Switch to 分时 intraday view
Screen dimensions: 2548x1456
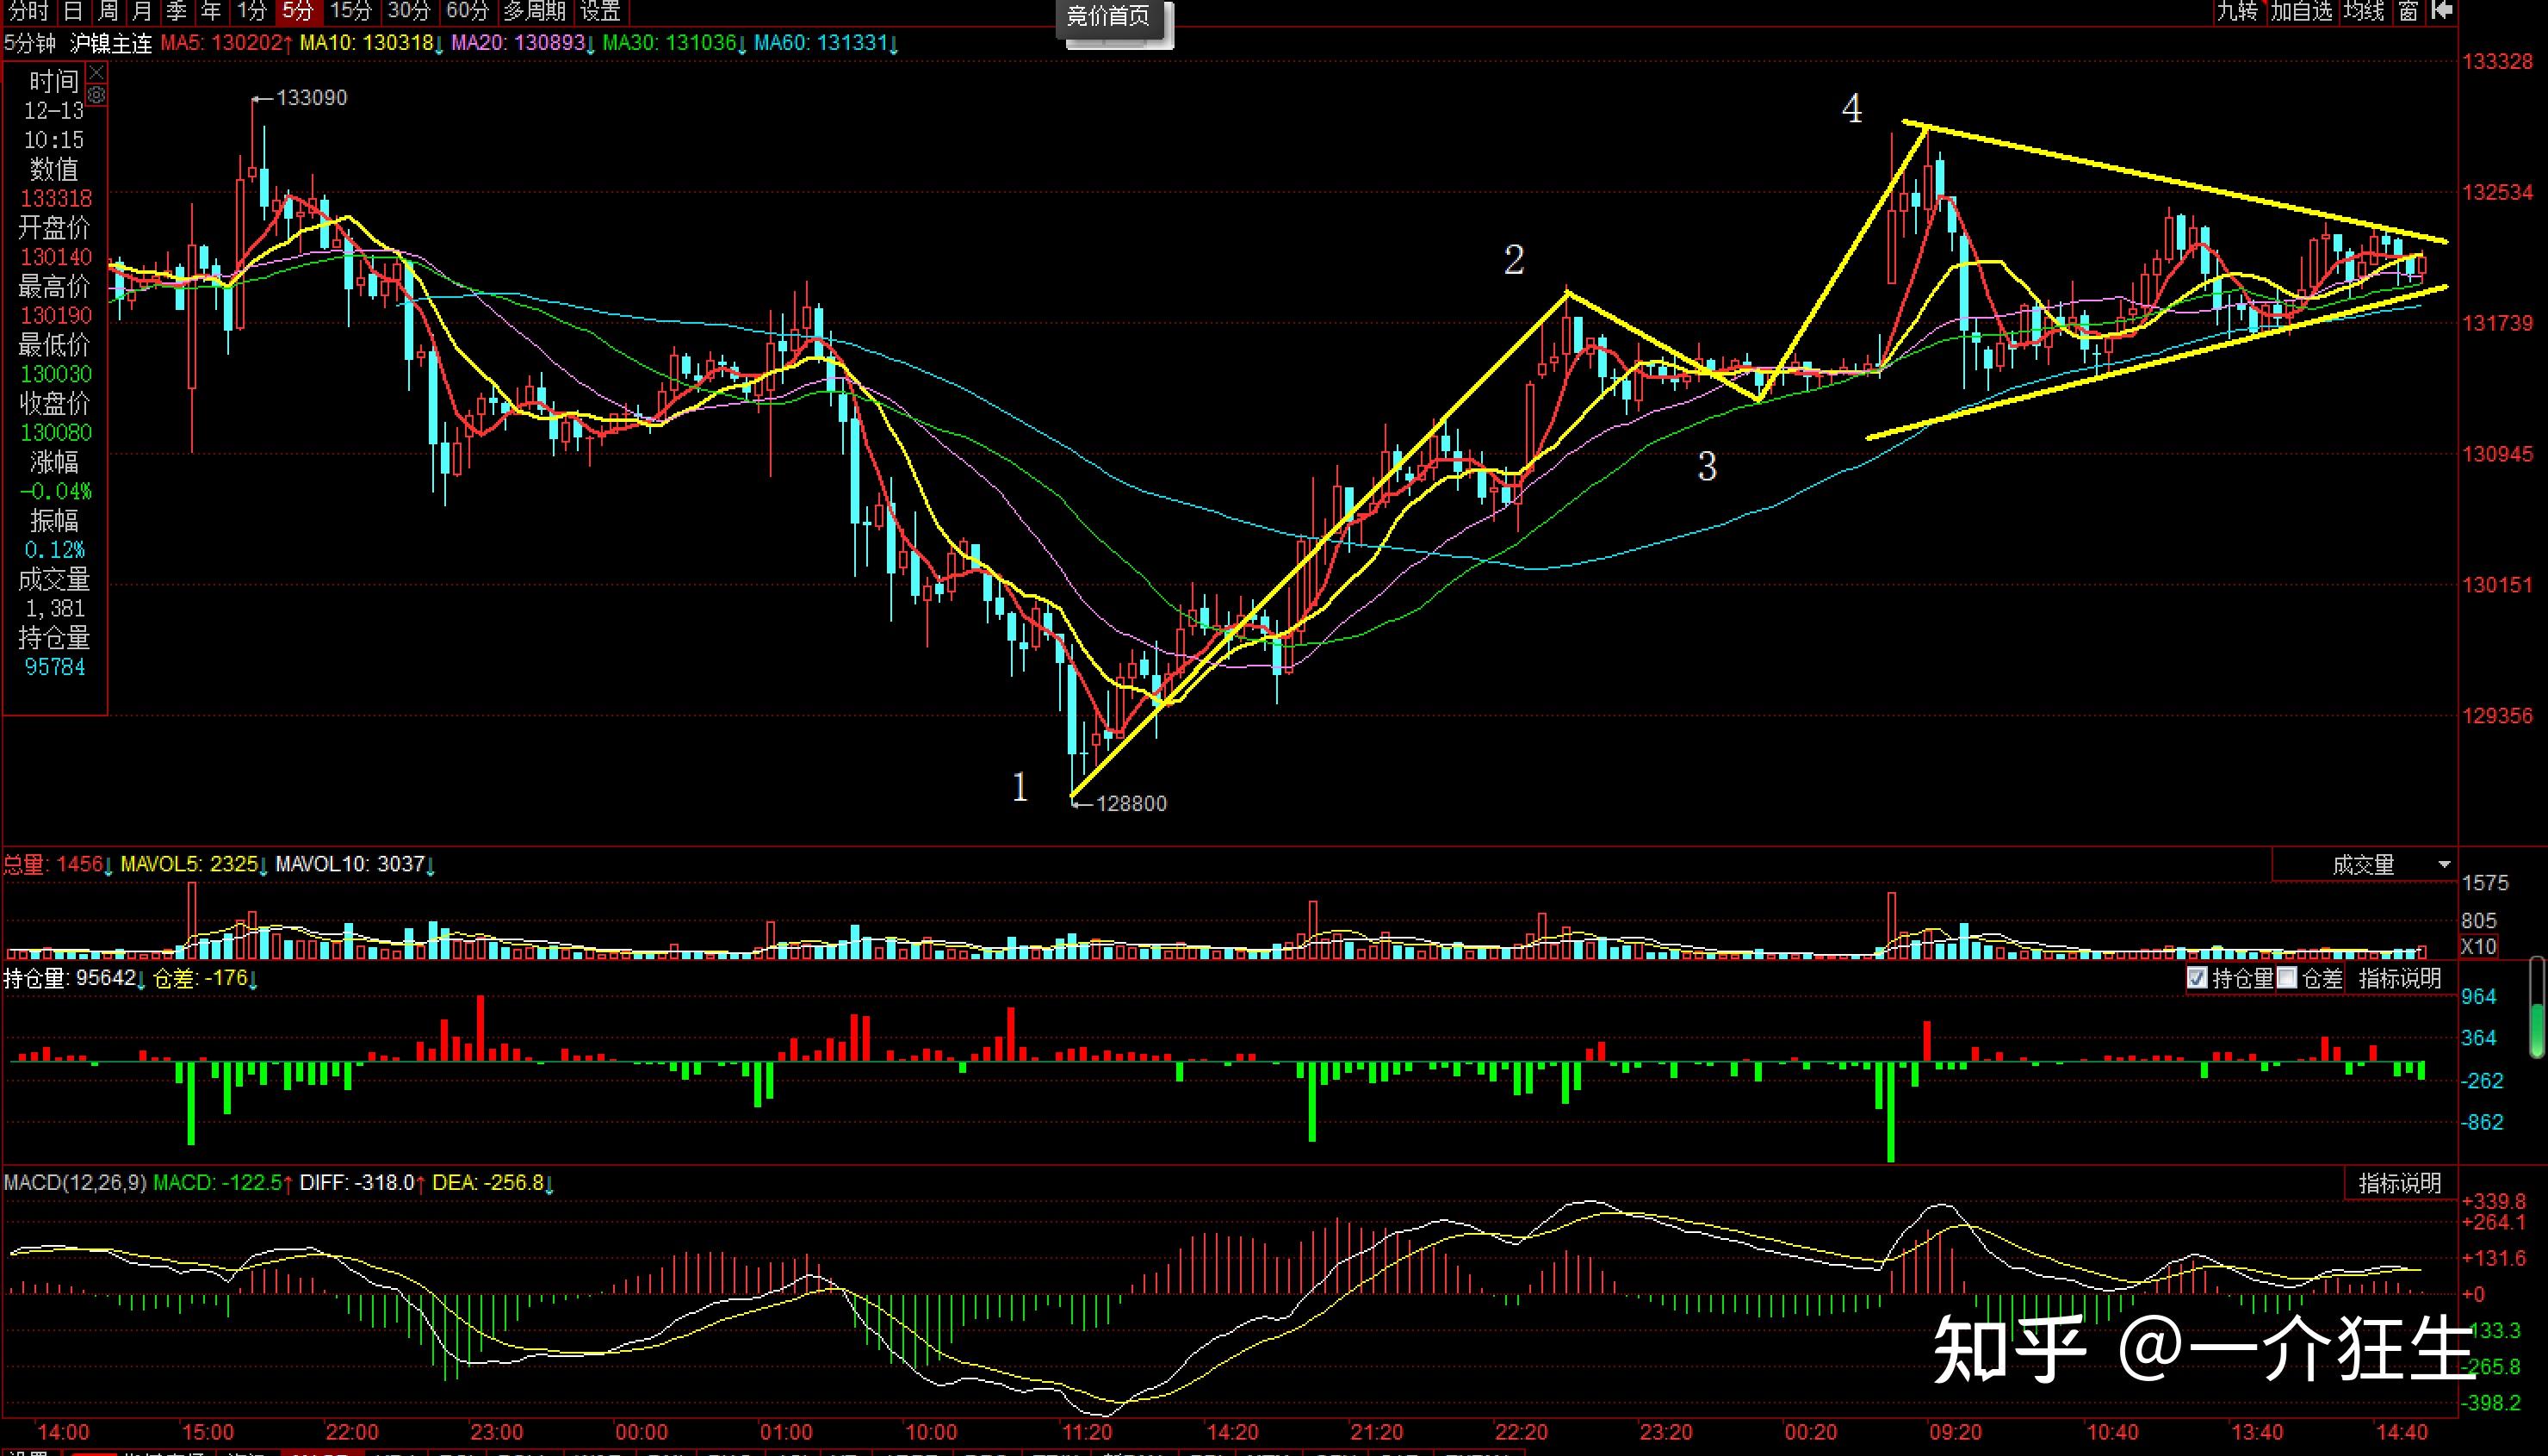(x=28, y=11)
